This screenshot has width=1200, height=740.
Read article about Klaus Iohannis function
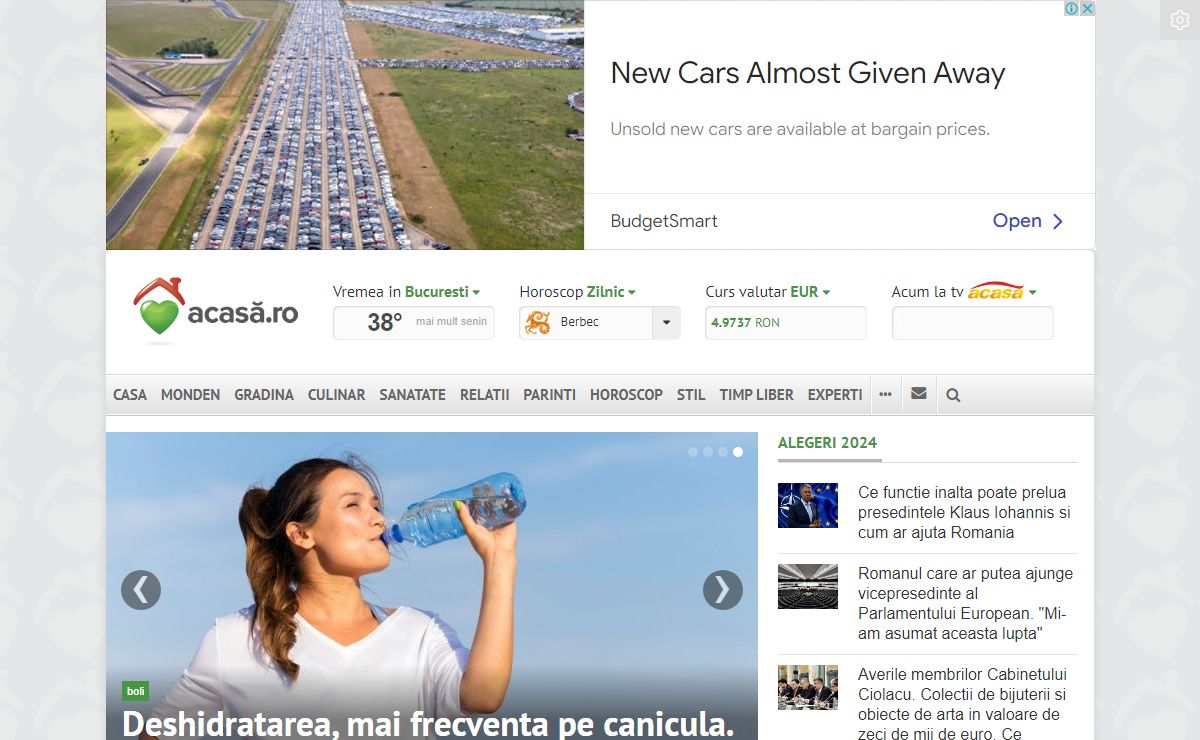tap(964, 513)
